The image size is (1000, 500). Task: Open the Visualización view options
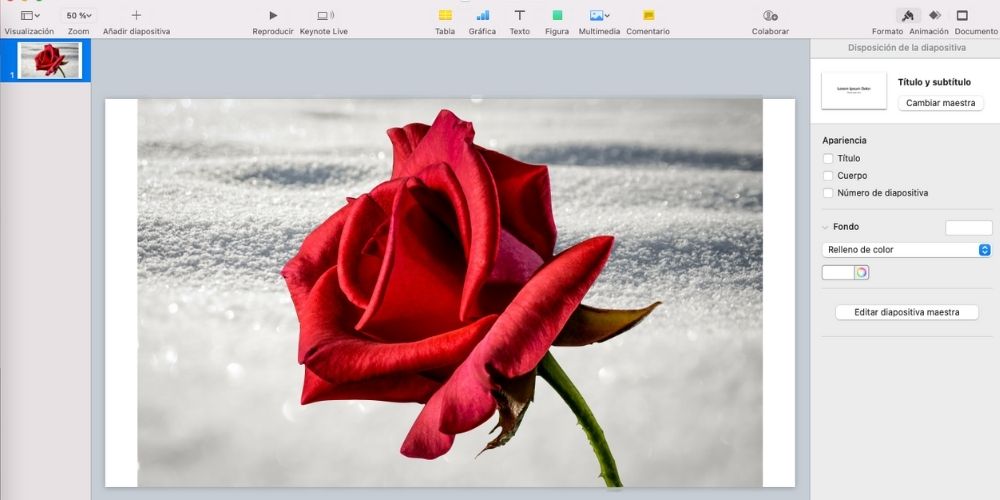pos(29,15)
